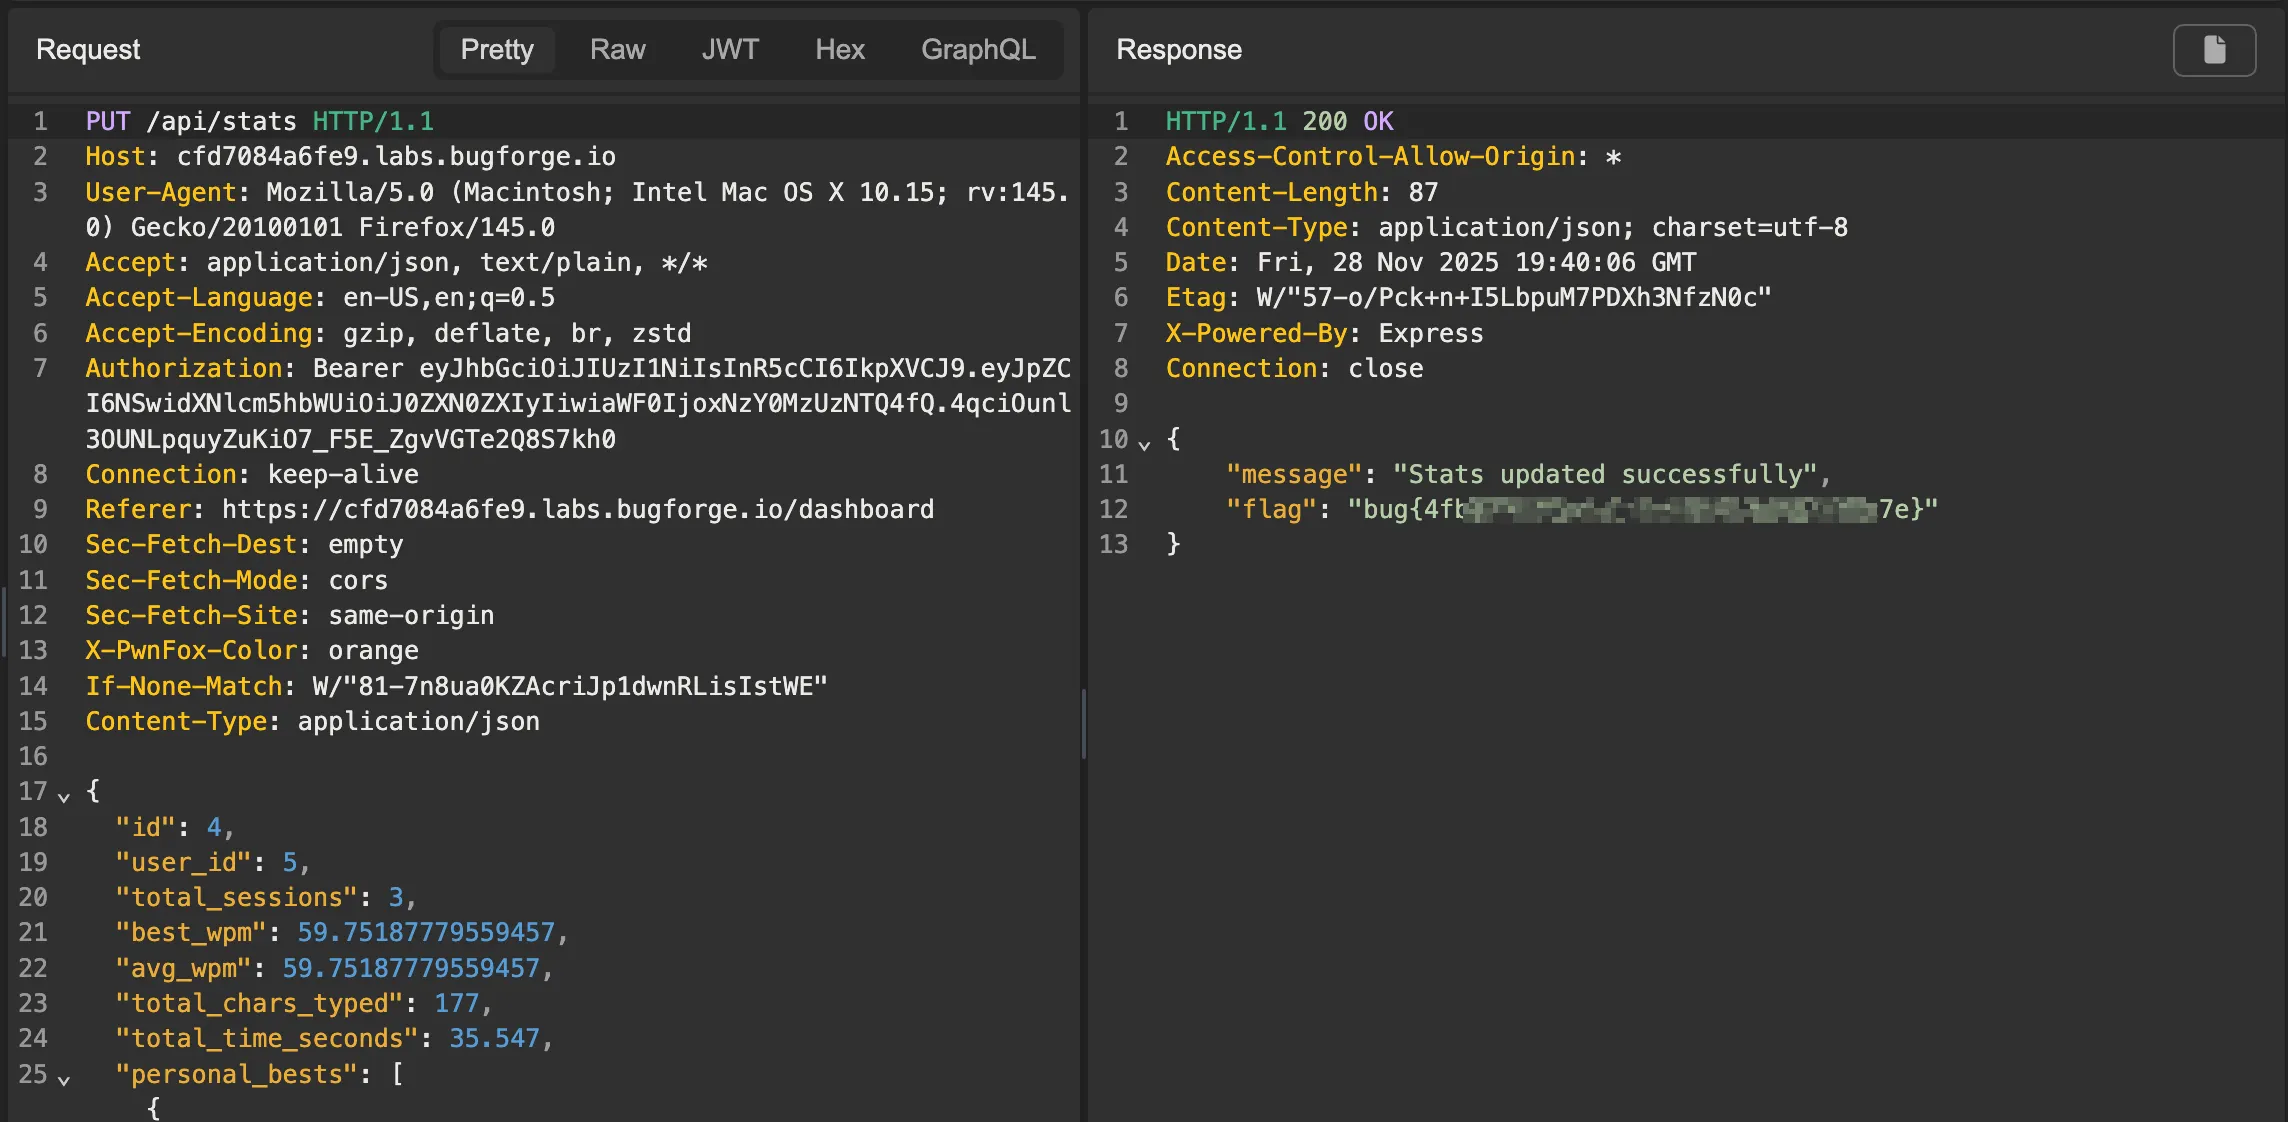The height and width of the screenshot is (1122, 2288).
Task: Click the divider between Request and Response panes
Action: pyautogui.click(x=1084, y=724)
